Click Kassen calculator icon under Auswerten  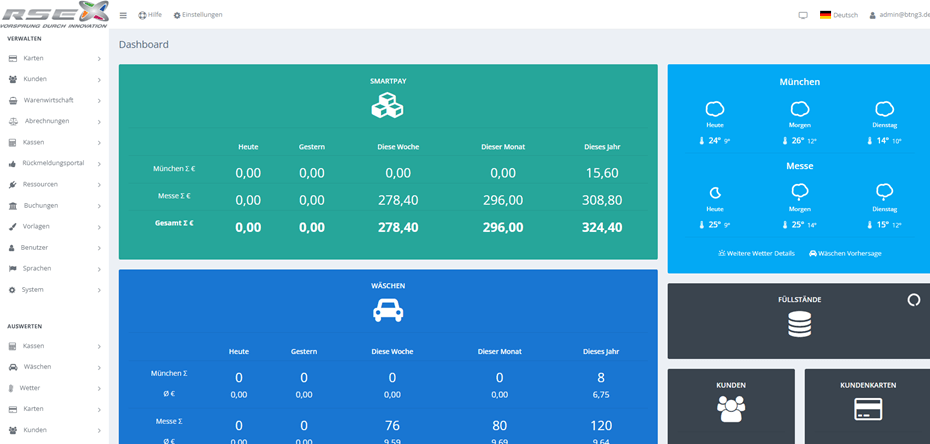(x=12, y=346)
